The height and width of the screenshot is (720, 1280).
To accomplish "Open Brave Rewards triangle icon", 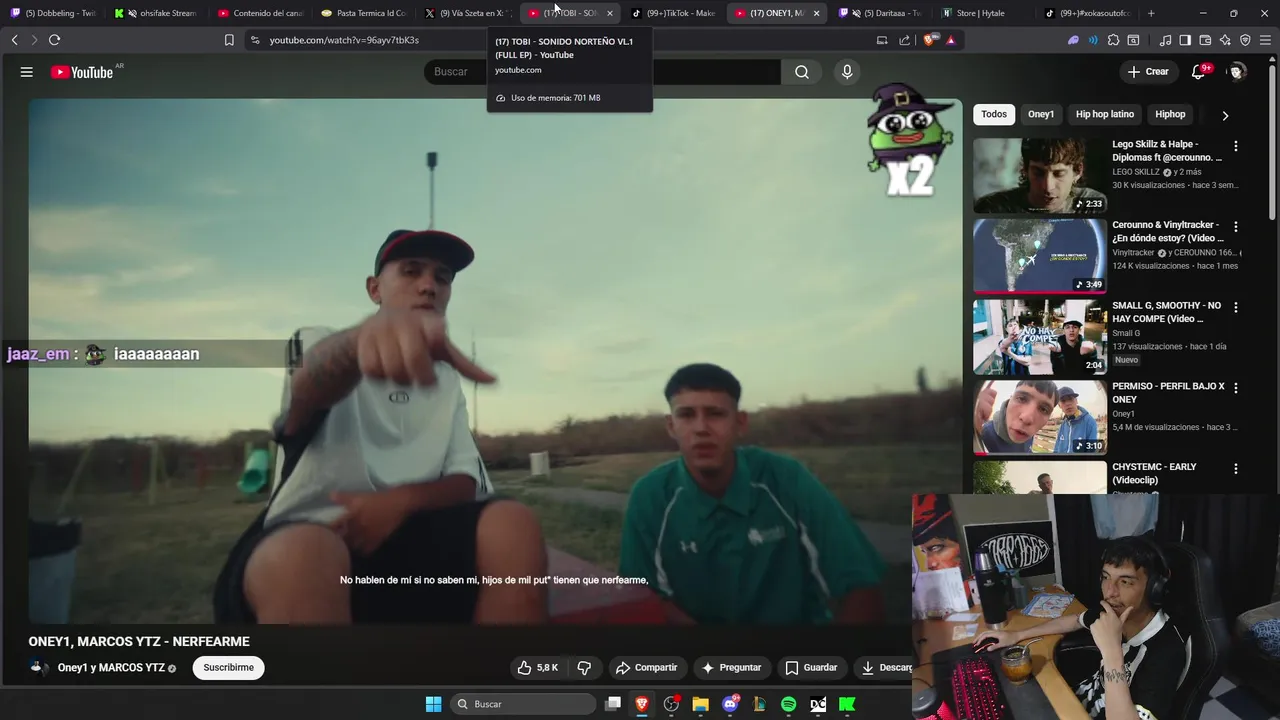I will click(950, 40).
